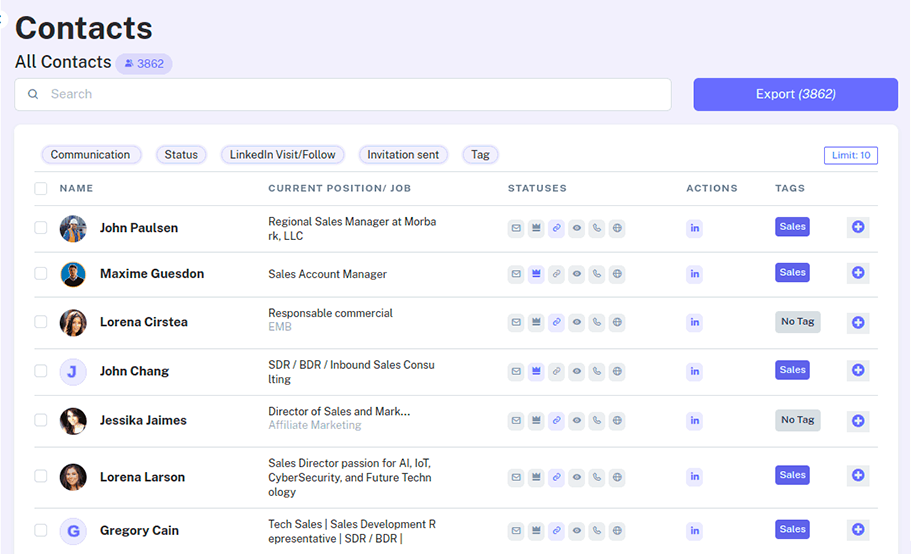Image resolution: width=911 pixels, height=554 pixels.
Task: Click the link status icon for Lorena Cirstea
Action: tap(556, 322)
